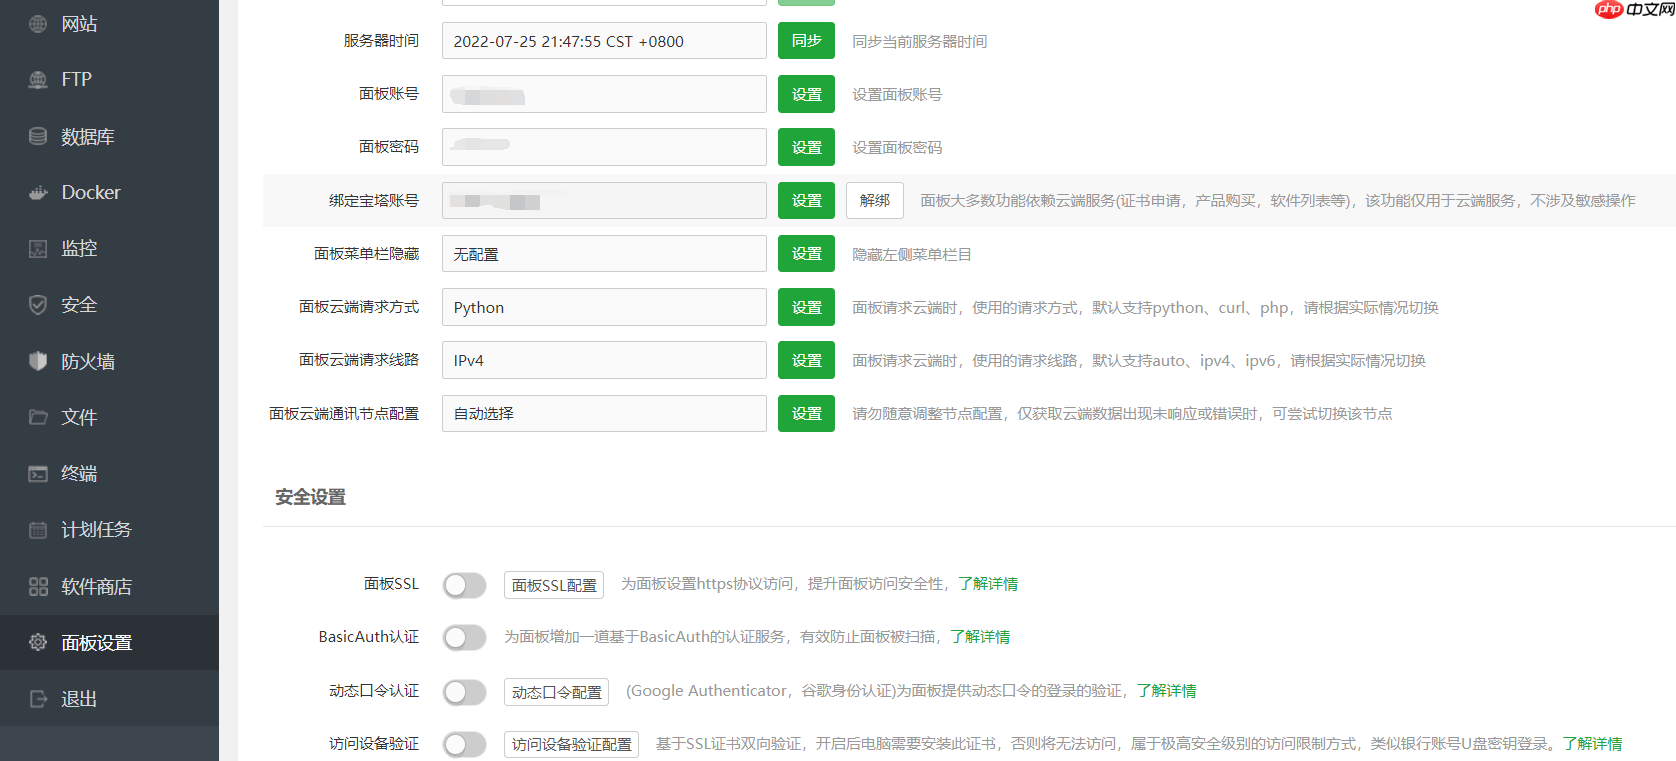Click the 服务器时间 input field
This screenshot has height=761, width=1676.
[604, 41]
